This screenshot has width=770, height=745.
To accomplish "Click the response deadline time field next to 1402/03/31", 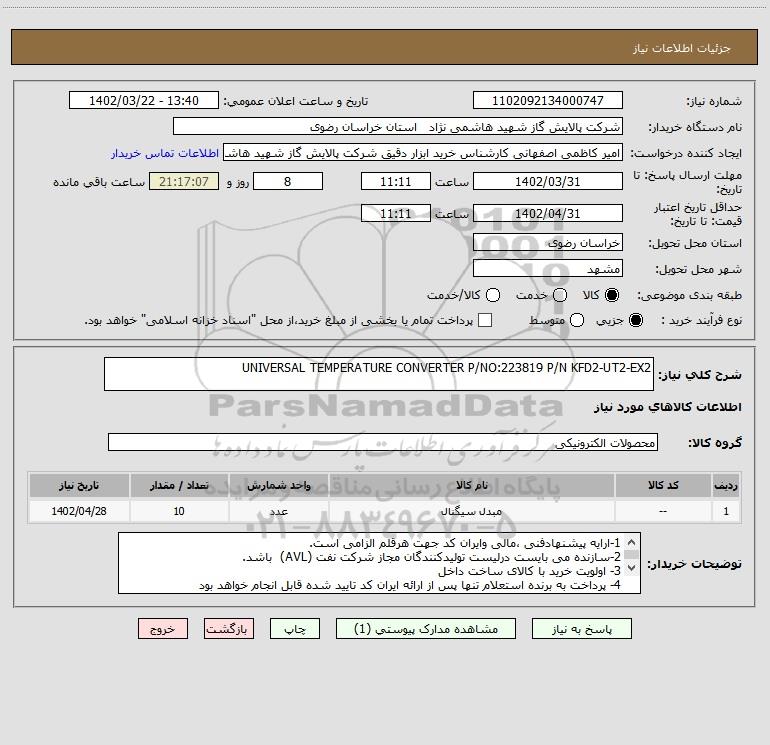I will click(x=396, y=181).
